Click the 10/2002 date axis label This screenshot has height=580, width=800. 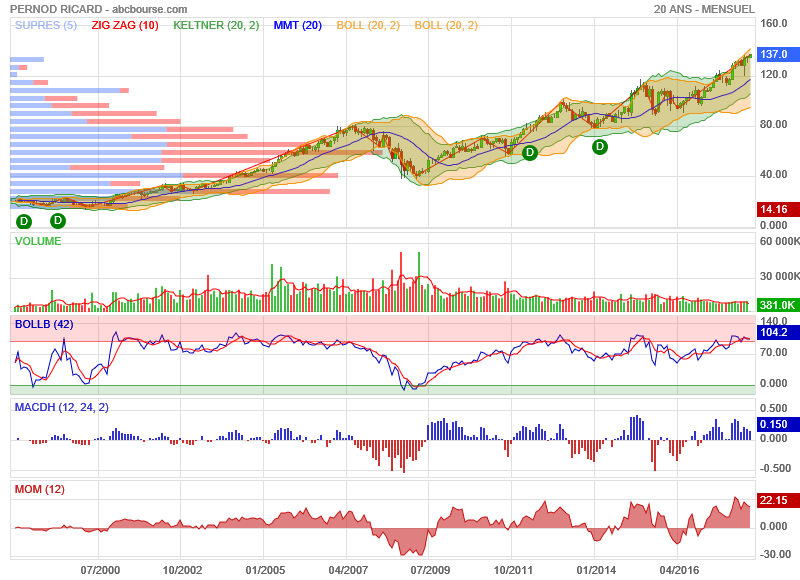182,570
